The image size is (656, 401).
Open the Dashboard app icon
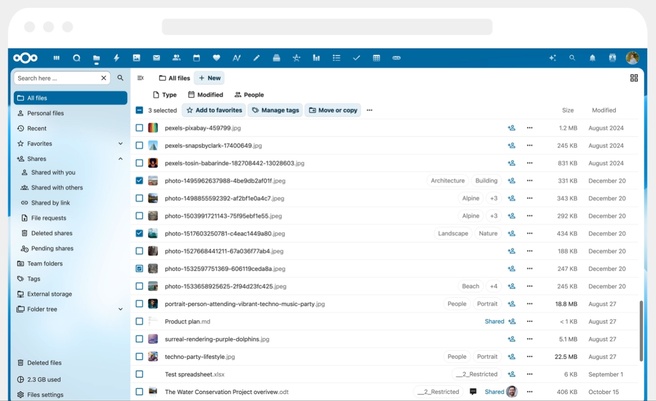point(56,58)
